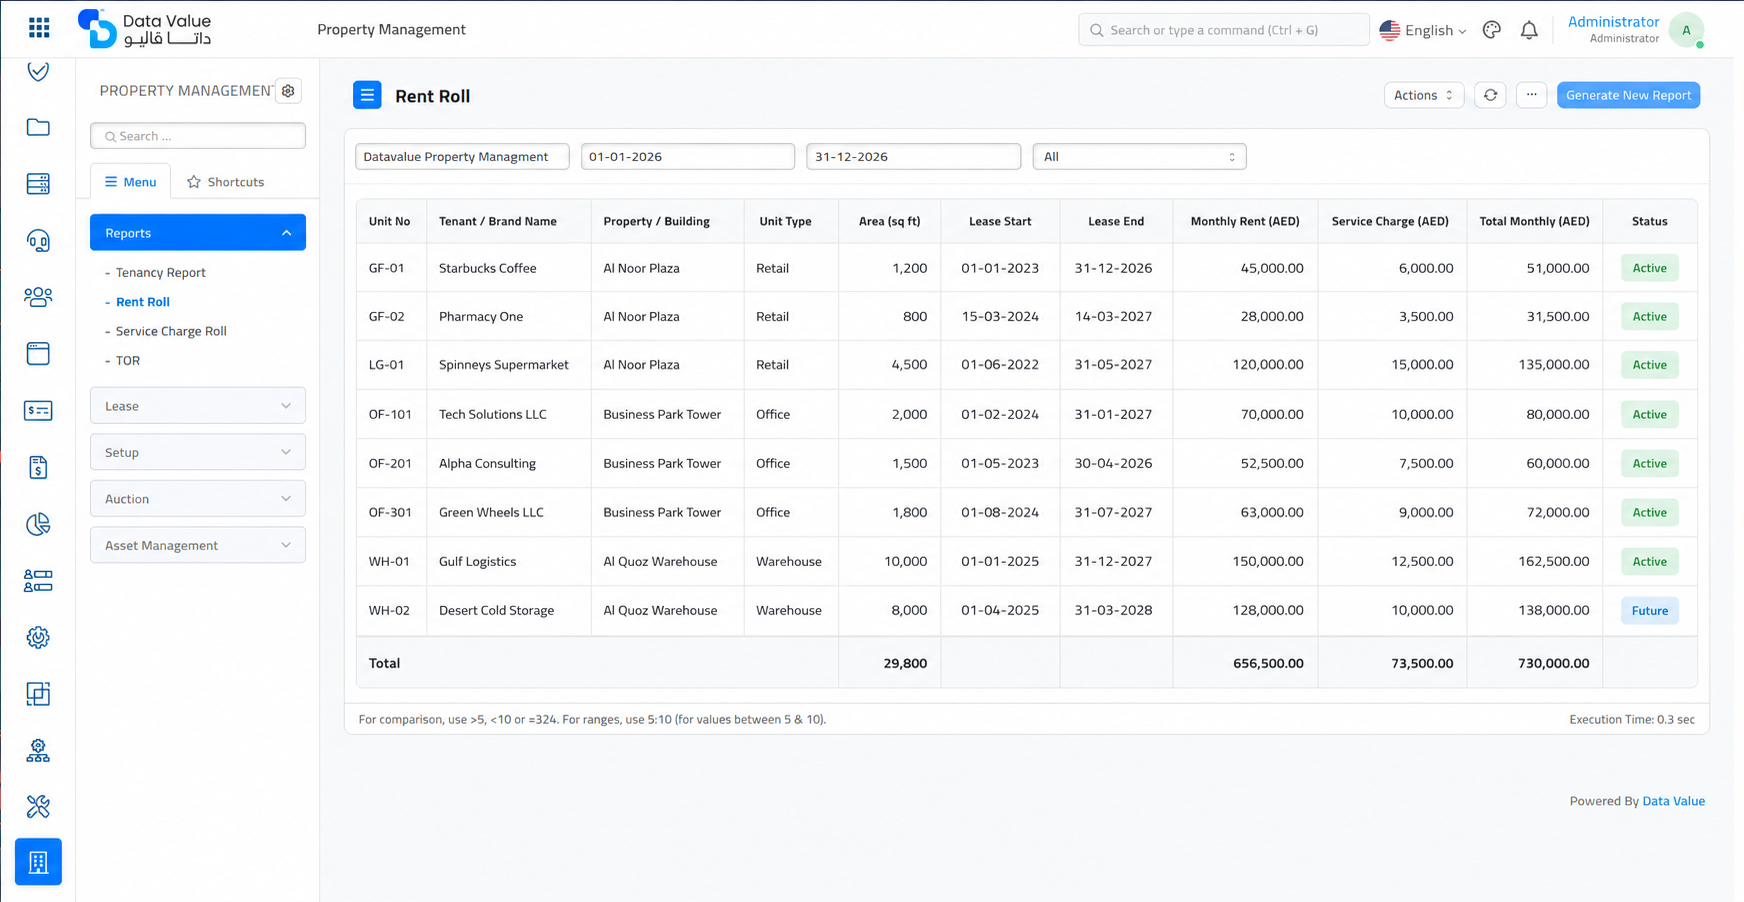Open the overlapping squares module in sidebar
This screenshot has width=1744, height=902.
click(x=38, y=694)
